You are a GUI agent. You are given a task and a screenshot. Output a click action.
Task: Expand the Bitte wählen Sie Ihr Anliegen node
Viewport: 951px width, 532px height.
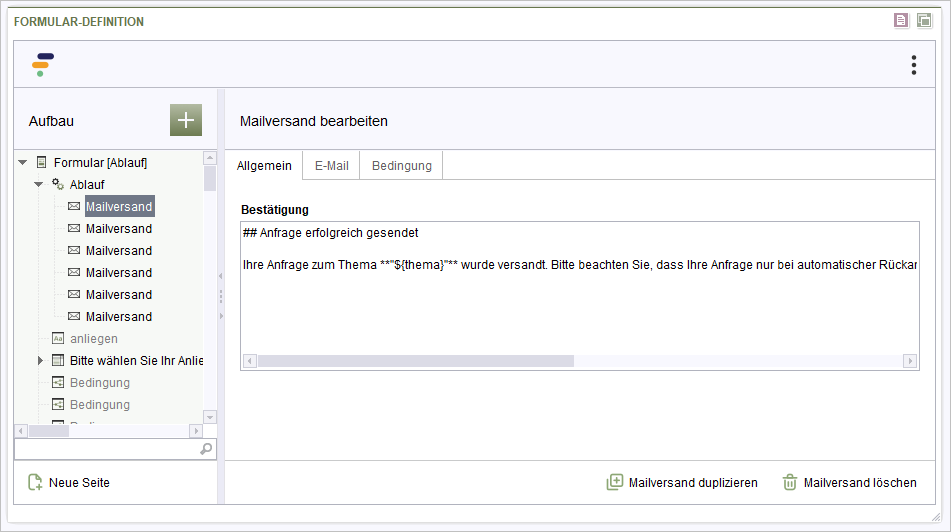40,360
